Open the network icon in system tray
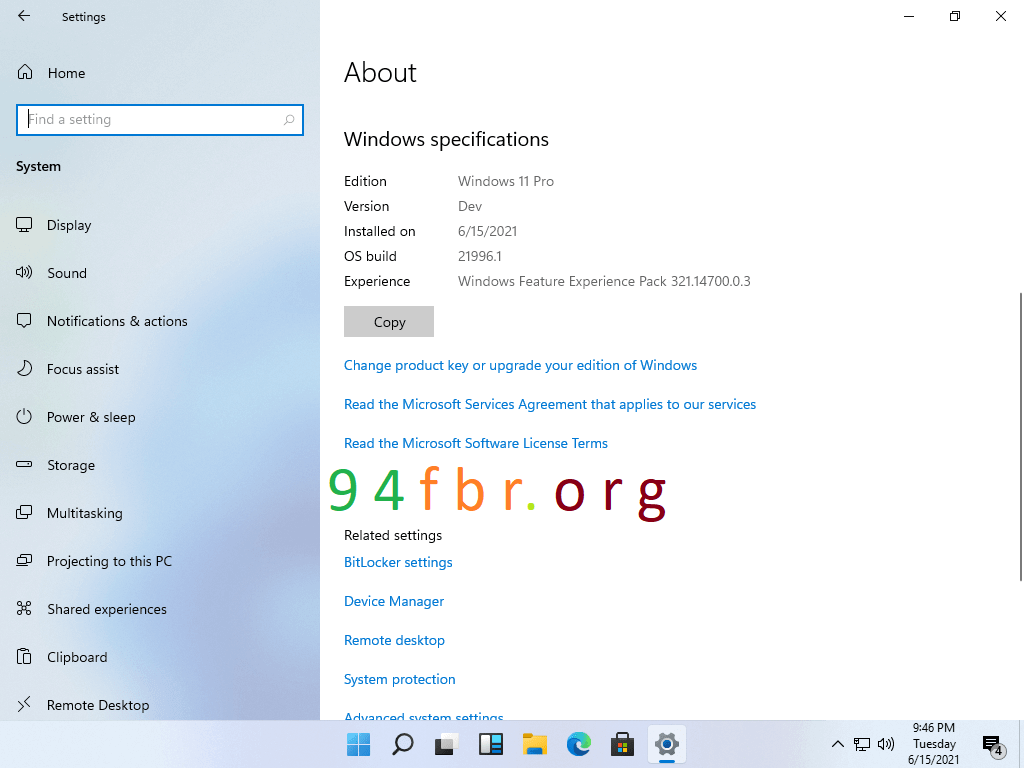The height and width of the screenshot is (768, 1024). pyautogui.click(x=862, y=744)
